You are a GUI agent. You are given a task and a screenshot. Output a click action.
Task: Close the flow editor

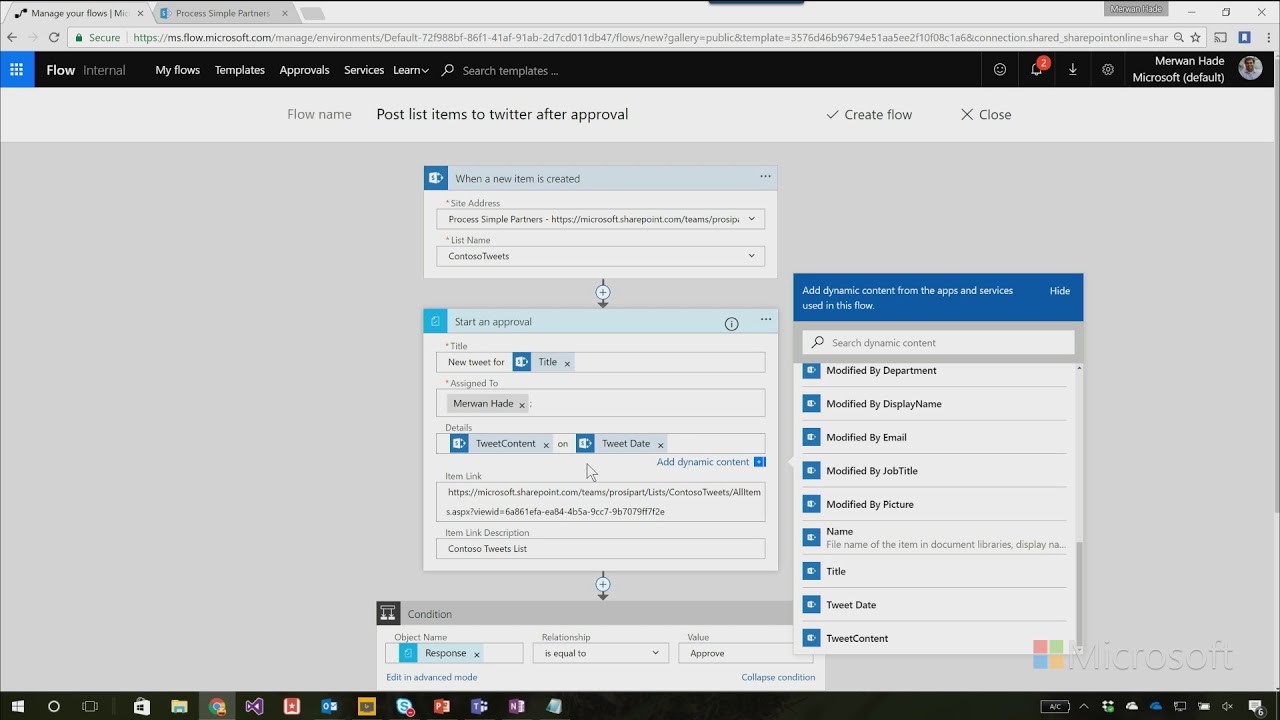click(x=986, y=115)
